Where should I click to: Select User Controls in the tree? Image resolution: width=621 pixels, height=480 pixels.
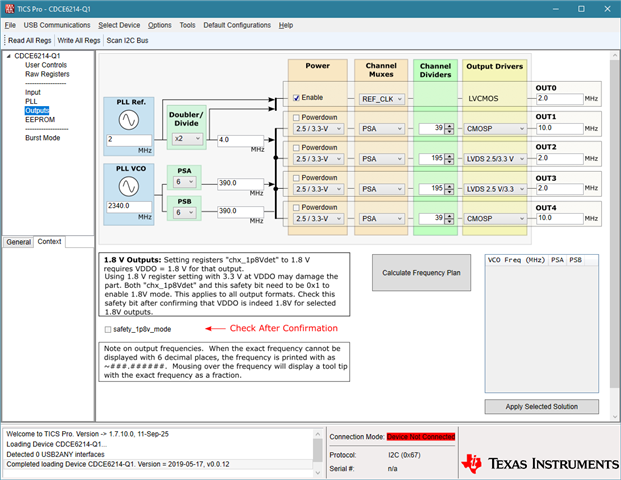(46, 65)
